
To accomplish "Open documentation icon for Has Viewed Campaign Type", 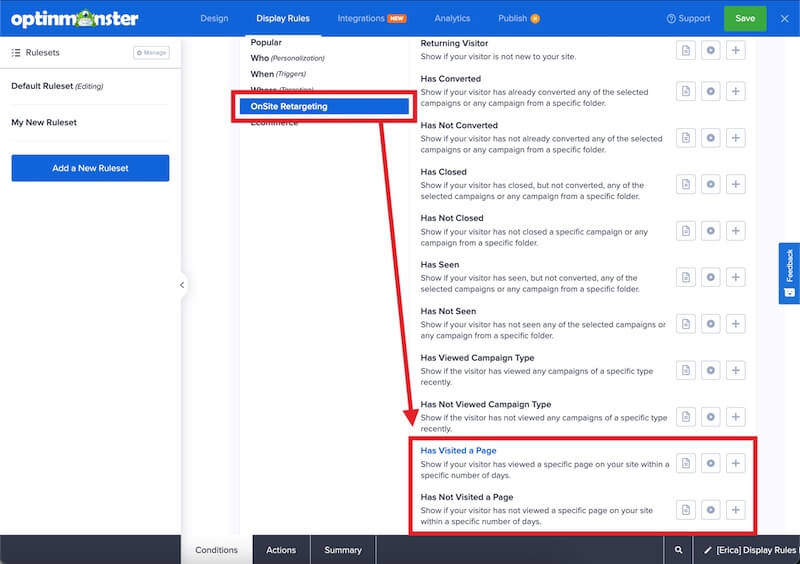I will click(x=686, y=370).
